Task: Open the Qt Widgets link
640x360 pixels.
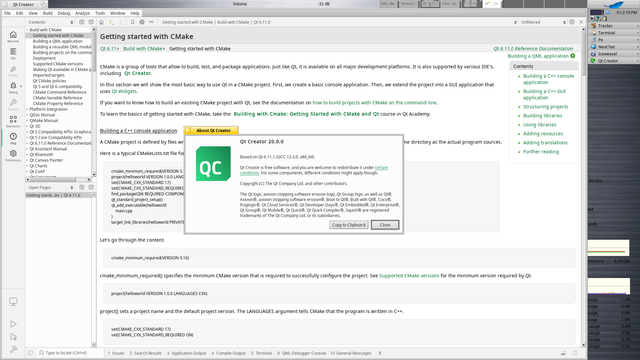Action: (x=124, y=91)
